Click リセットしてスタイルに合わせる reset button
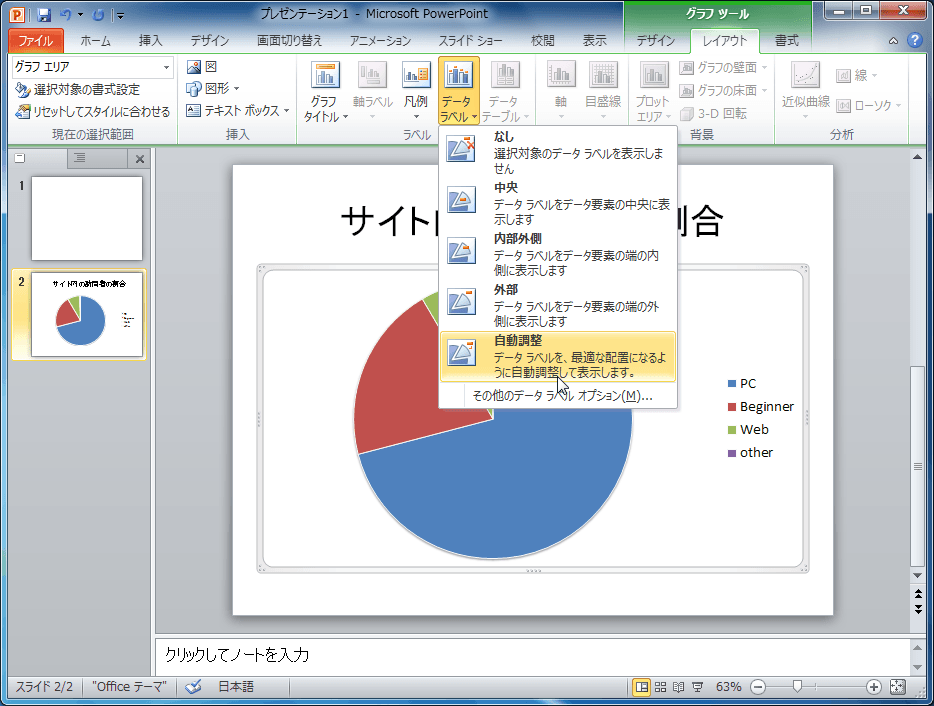The height and width of the screenshot is (706, 934). tap(93, 111)
